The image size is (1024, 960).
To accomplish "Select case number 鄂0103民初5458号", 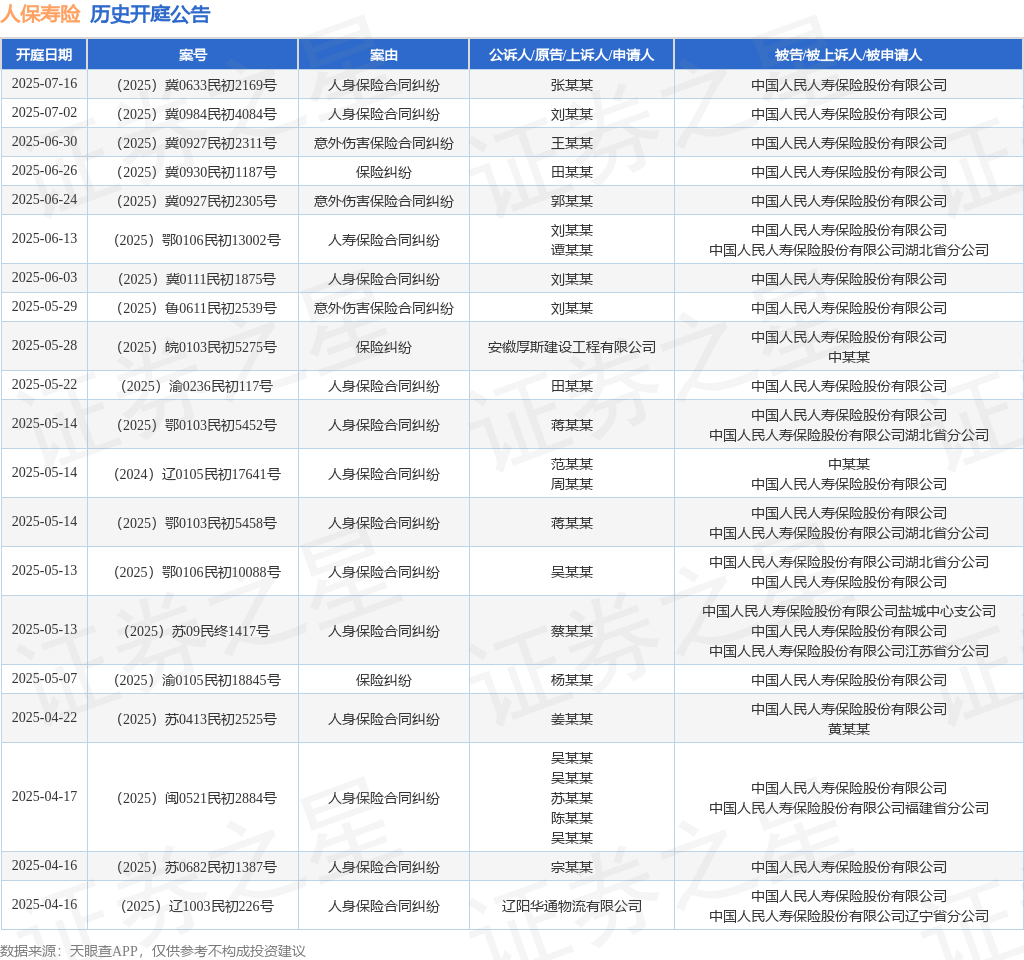I will 197,523.
